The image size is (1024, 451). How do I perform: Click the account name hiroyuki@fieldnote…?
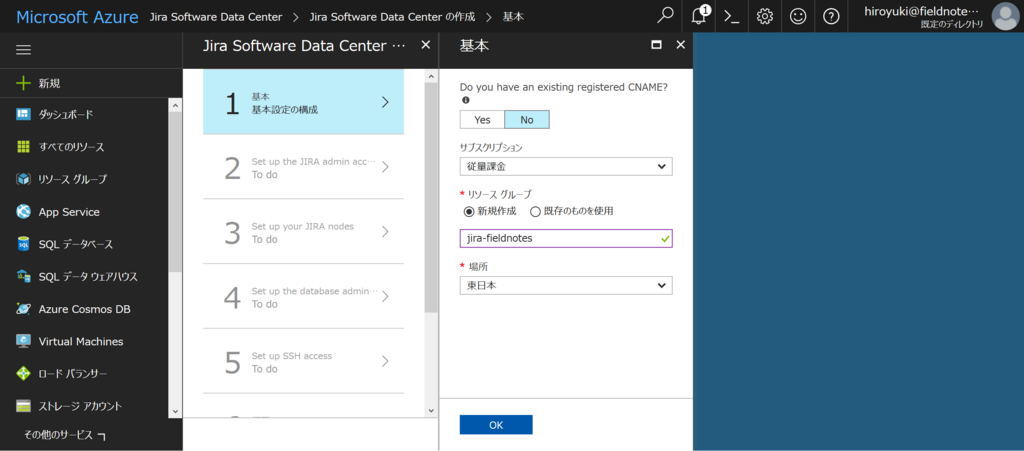click(923, 11)
